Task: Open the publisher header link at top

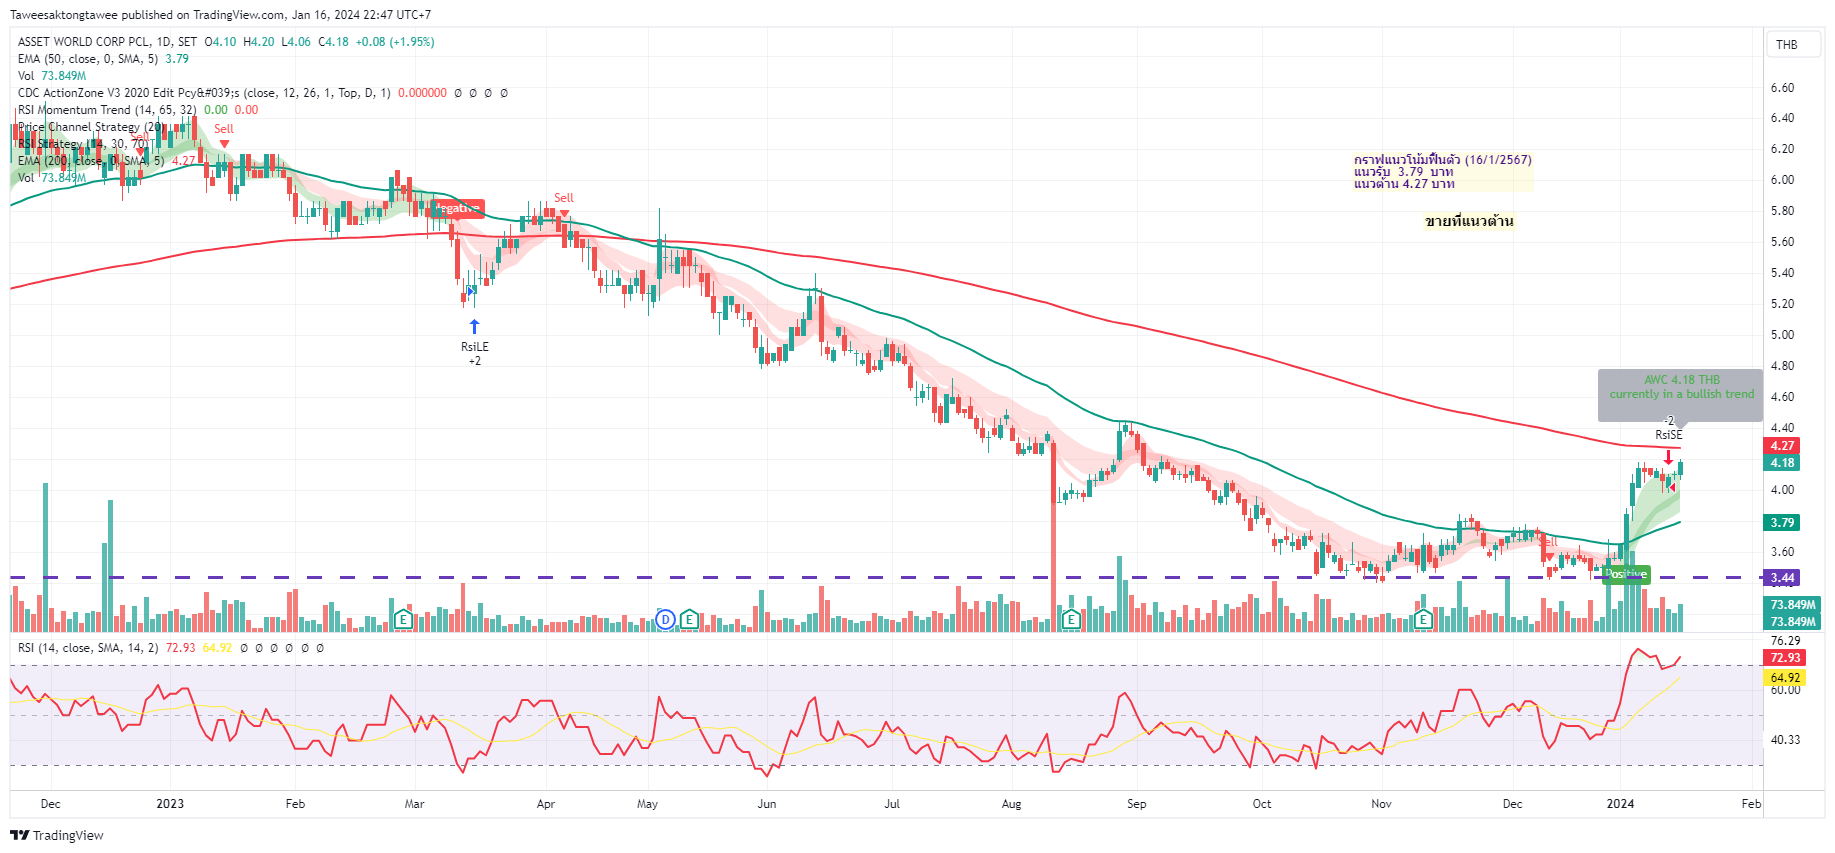Action: (x=220, y=15)
